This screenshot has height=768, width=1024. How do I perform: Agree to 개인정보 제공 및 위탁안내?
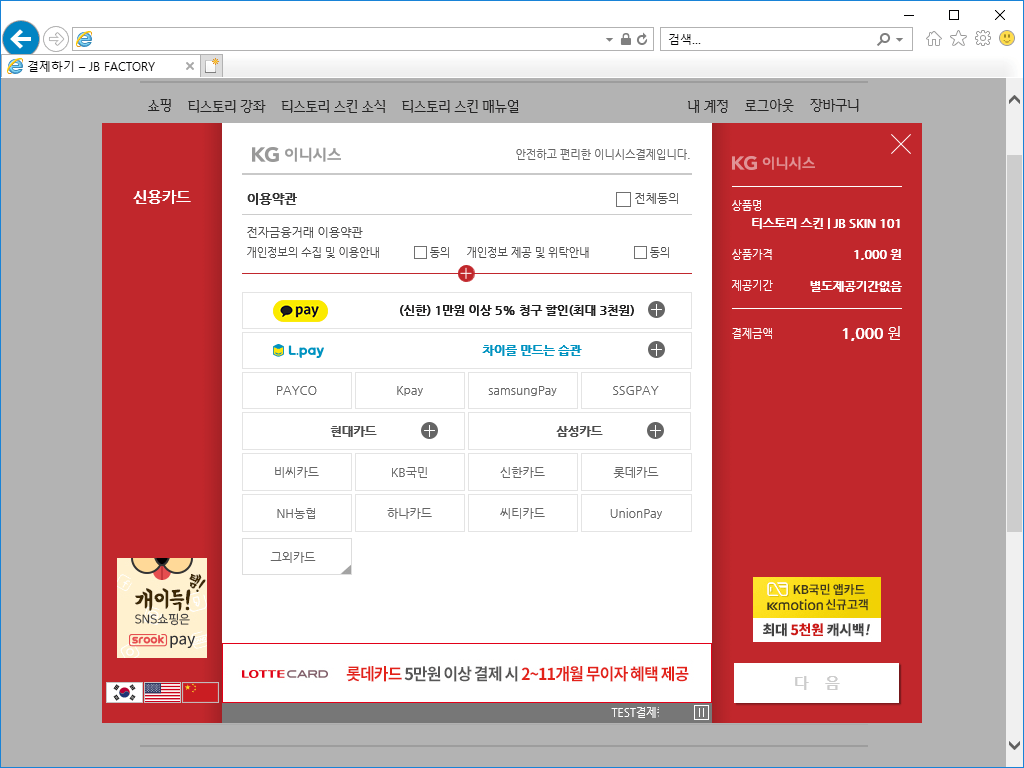point(640,252)
